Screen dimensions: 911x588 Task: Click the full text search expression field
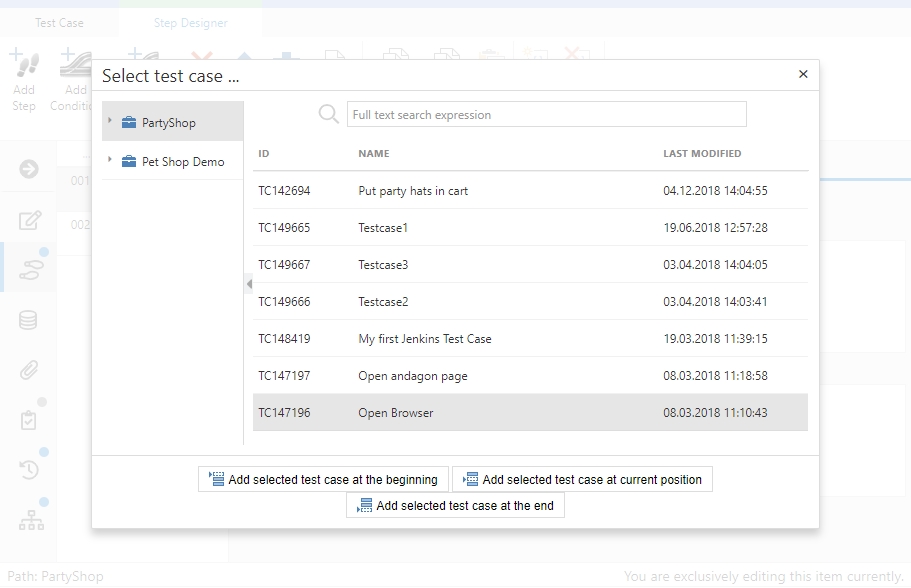pyautogui.click(x=546, y=115)
